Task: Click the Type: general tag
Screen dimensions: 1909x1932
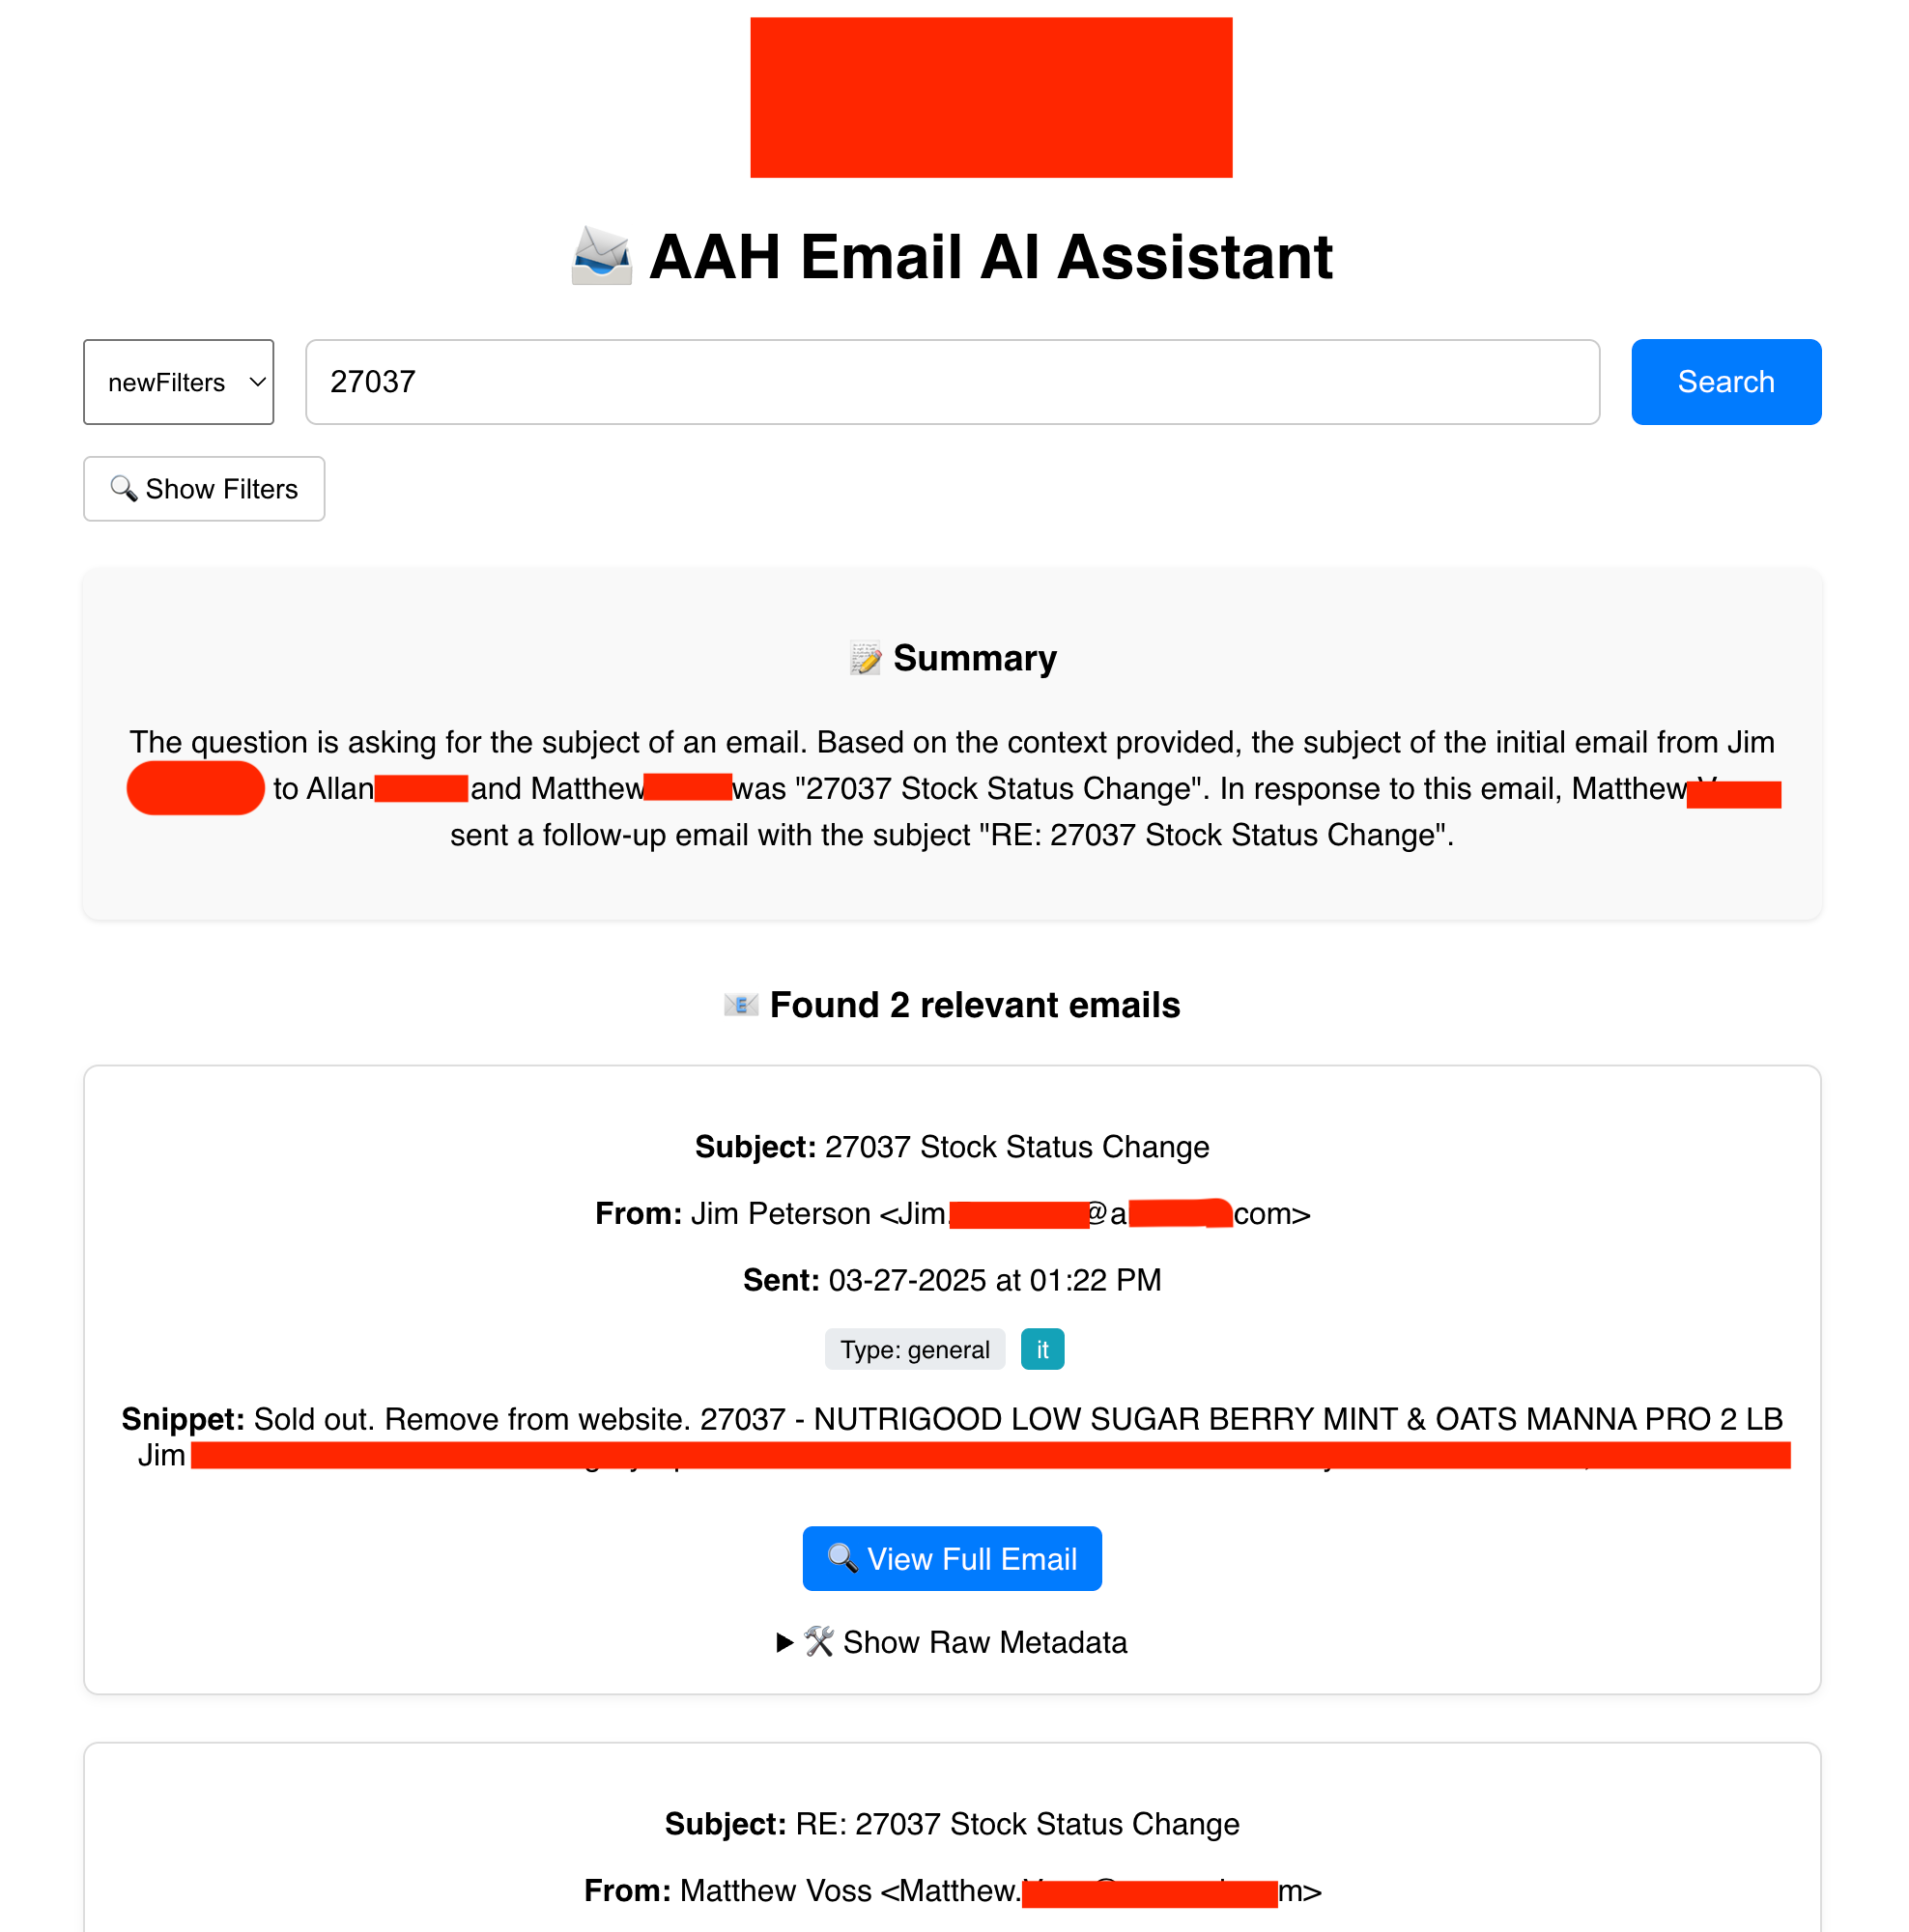Action: (914, 1349)
